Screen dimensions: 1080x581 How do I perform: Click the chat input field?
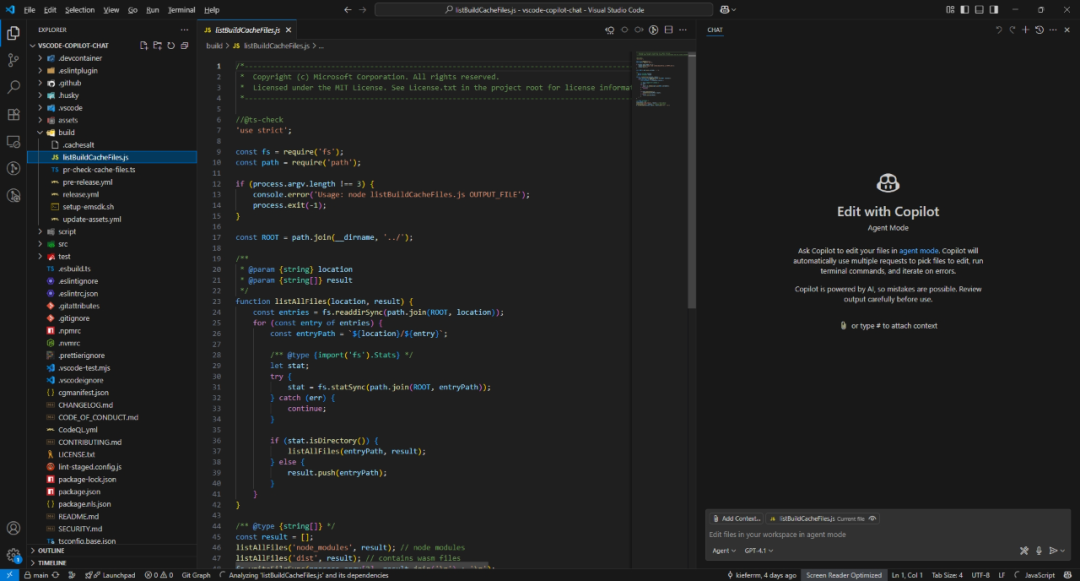[x=888, y=534]
